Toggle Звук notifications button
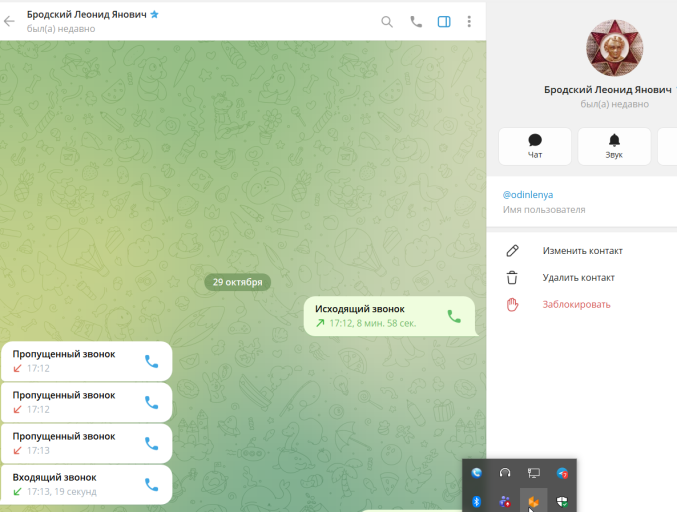This screenshot has height=512, width=677. 614,146
